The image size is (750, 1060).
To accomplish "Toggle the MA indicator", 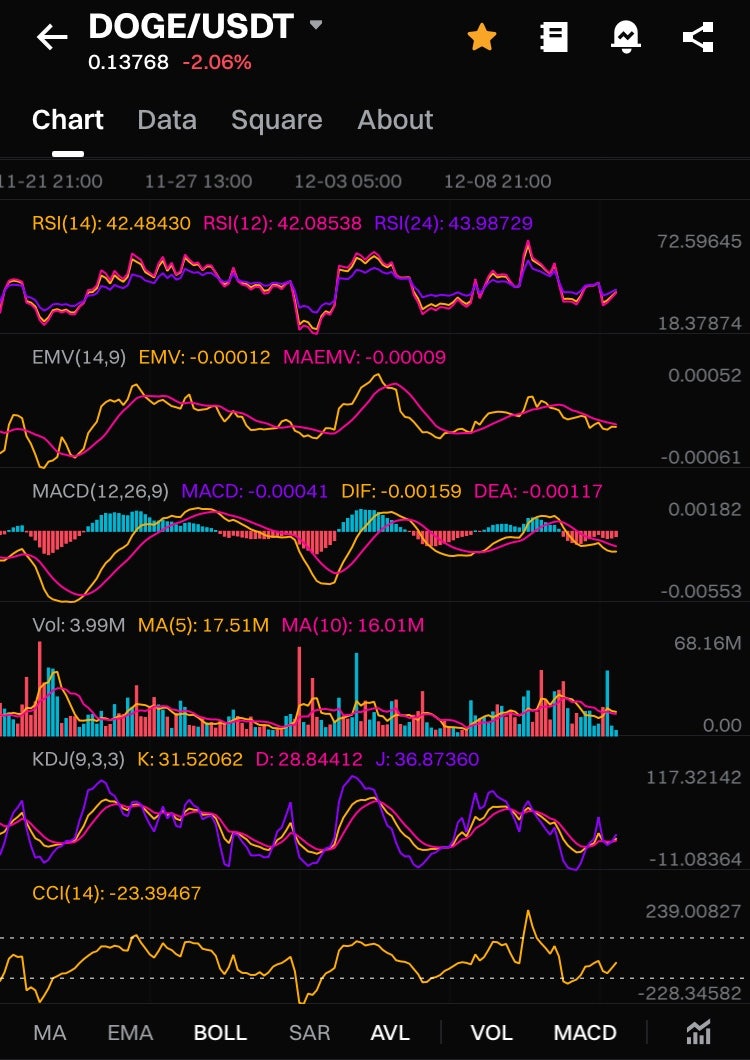I will point(50,1033).
